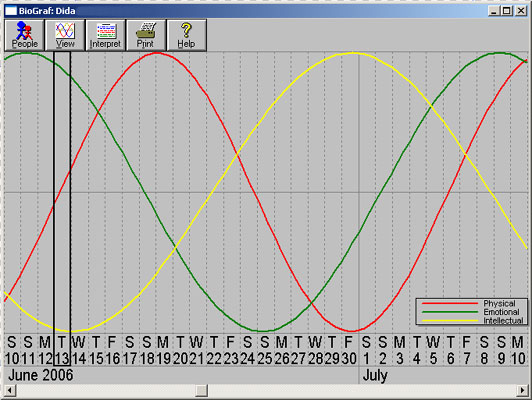This screenshot has width=532, height=400.
Task: Minimize the BioGraf window
Action: tap(493, 11)
